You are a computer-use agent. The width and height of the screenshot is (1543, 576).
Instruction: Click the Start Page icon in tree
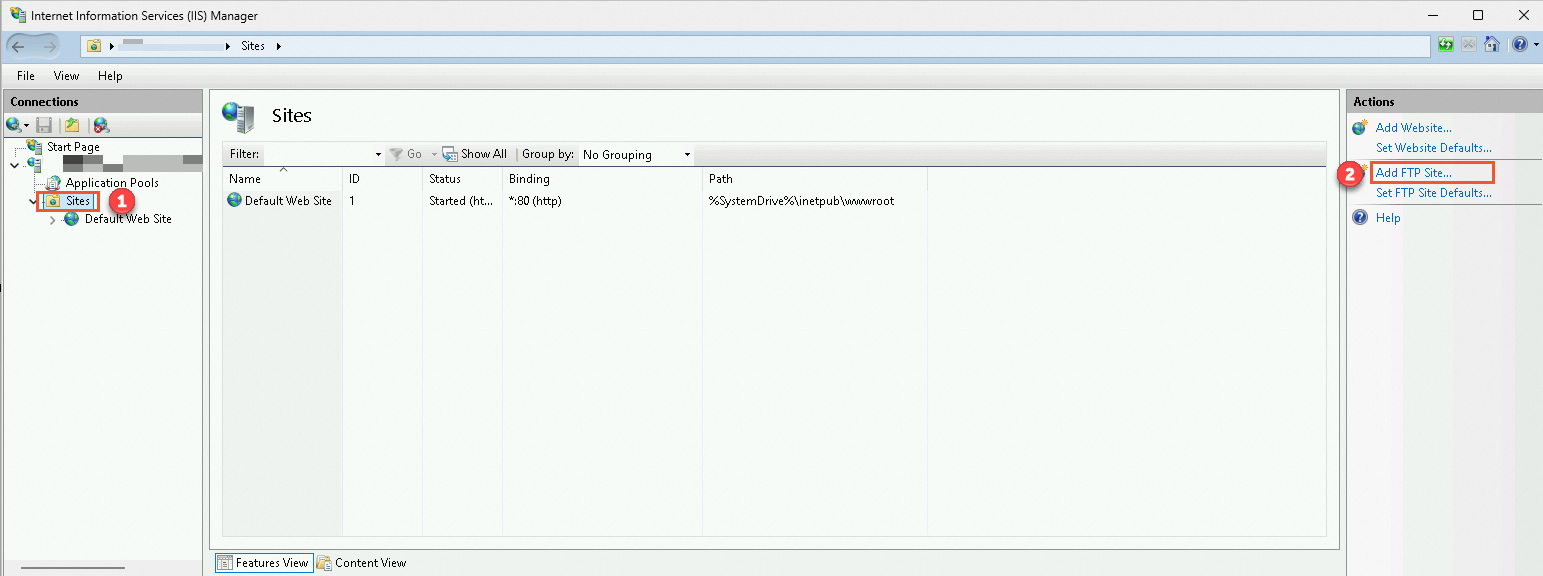coord(35,146)
